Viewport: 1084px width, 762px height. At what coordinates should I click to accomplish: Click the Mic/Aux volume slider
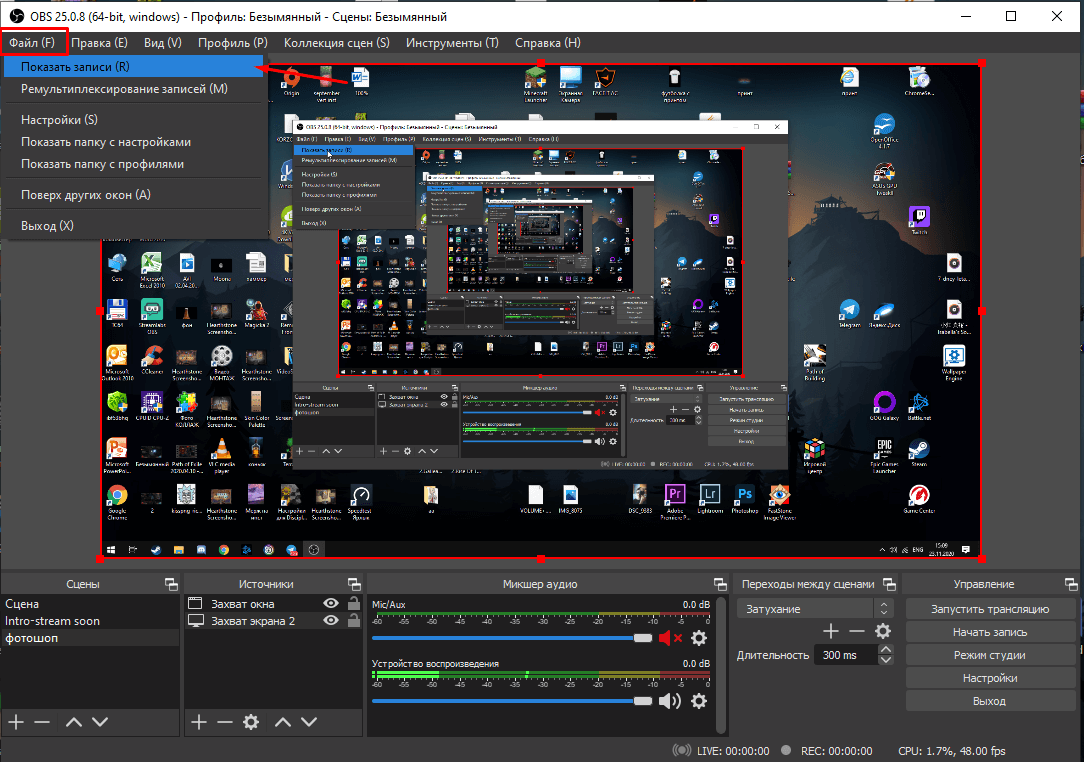(512, 638)
